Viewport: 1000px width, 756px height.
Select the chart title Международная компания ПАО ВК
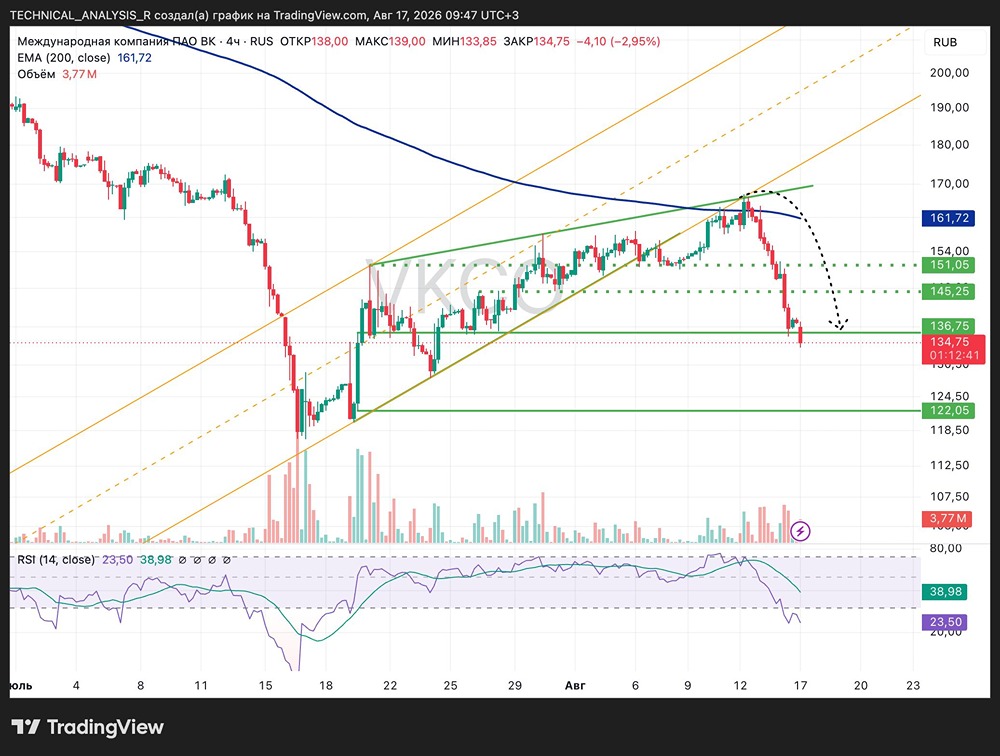[x=117, y=41]
